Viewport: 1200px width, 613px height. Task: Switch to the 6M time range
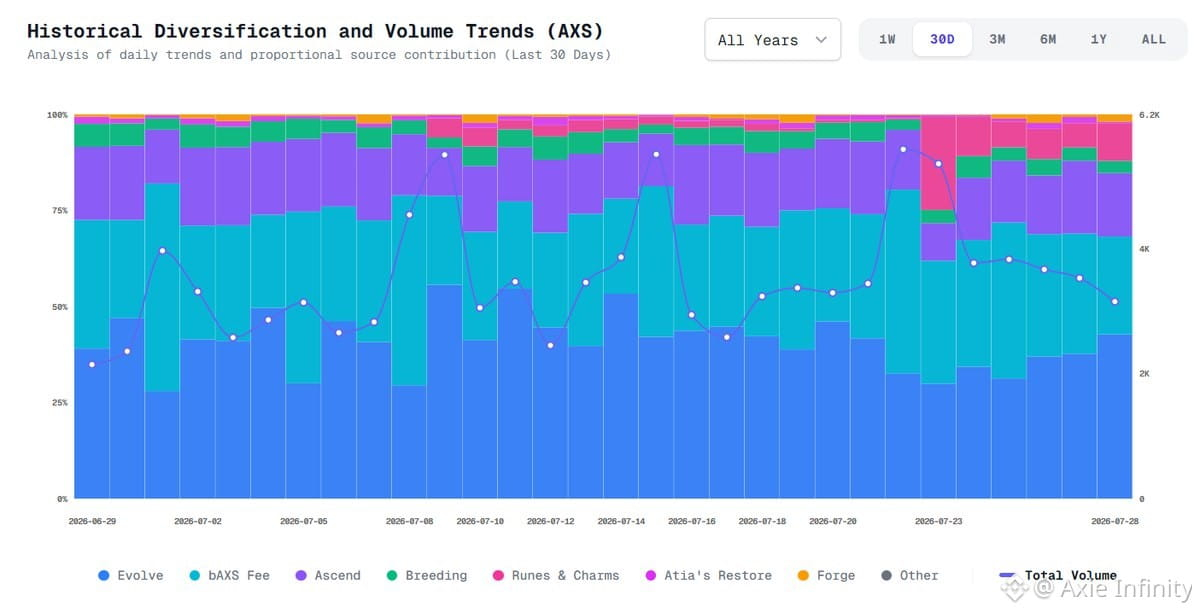tap(1048, 39)
